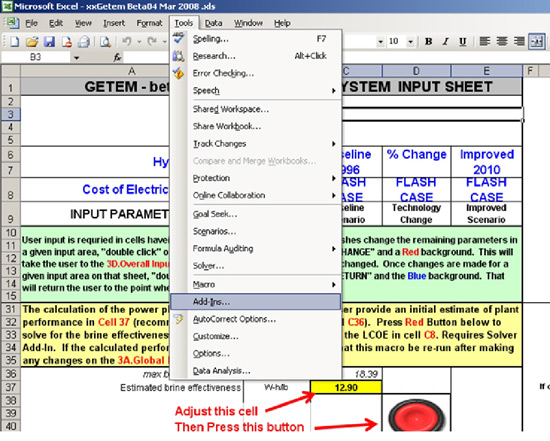Expand the Speech submenu

click(x=256, y=91)
